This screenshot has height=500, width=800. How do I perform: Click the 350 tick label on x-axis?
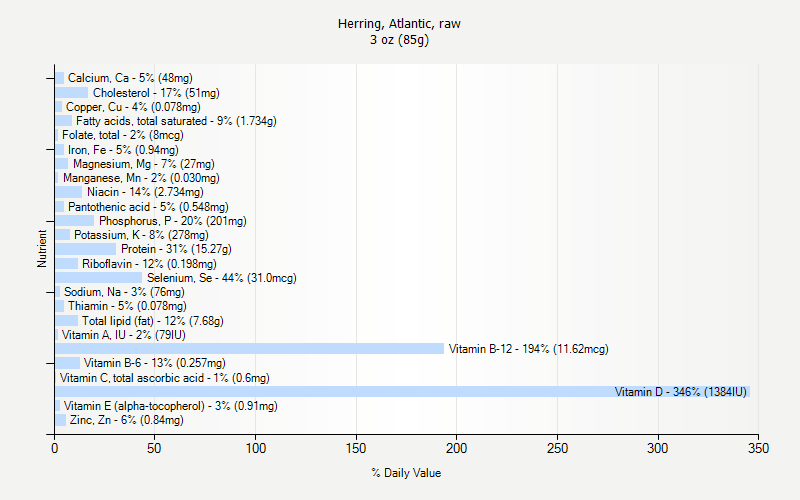click(759, 450)
